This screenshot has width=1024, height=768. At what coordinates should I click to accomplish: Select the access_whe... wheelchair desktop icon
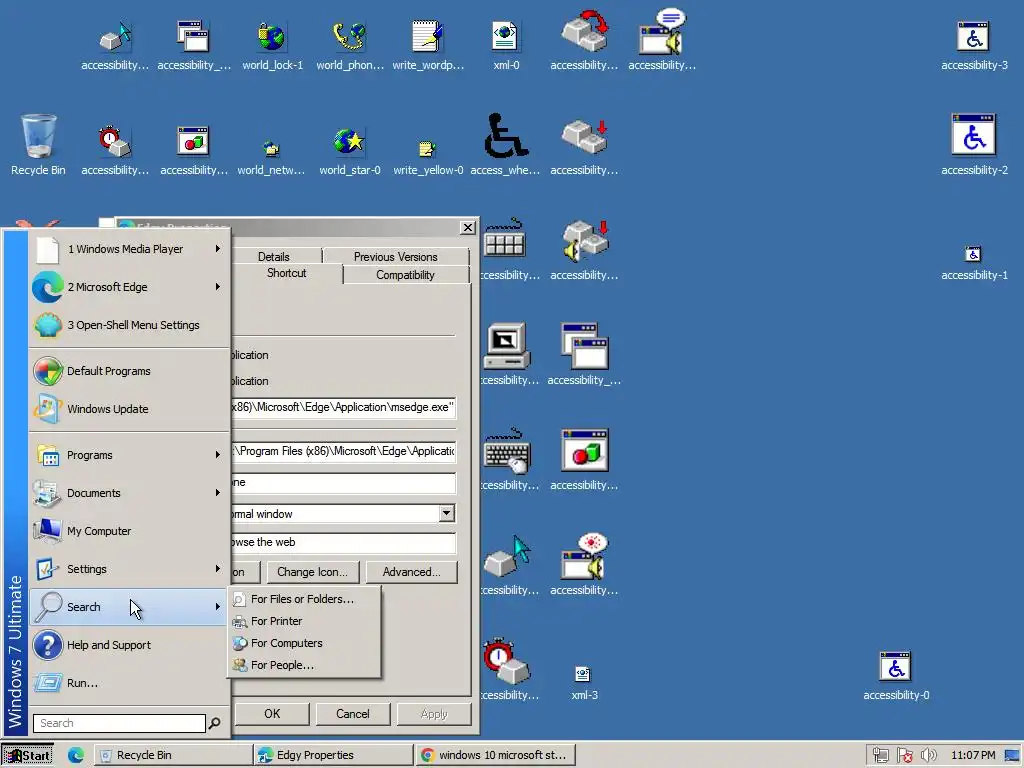[505, 145]
